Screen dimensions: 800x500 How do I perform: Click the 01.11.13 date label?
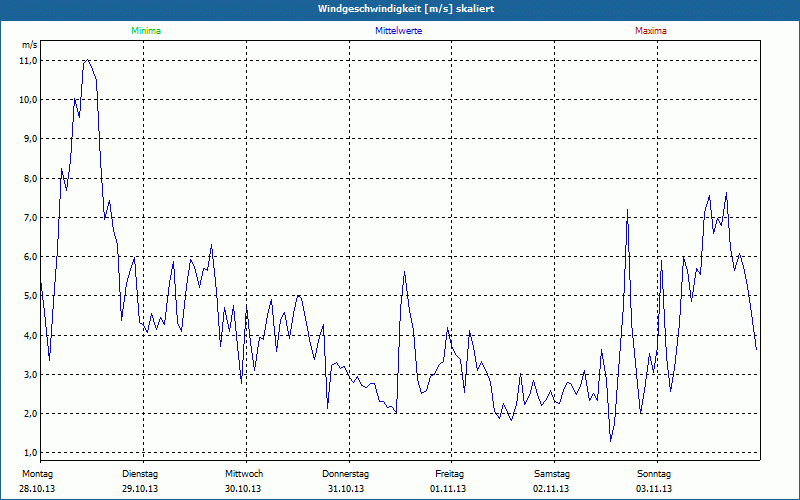[448, 489]
